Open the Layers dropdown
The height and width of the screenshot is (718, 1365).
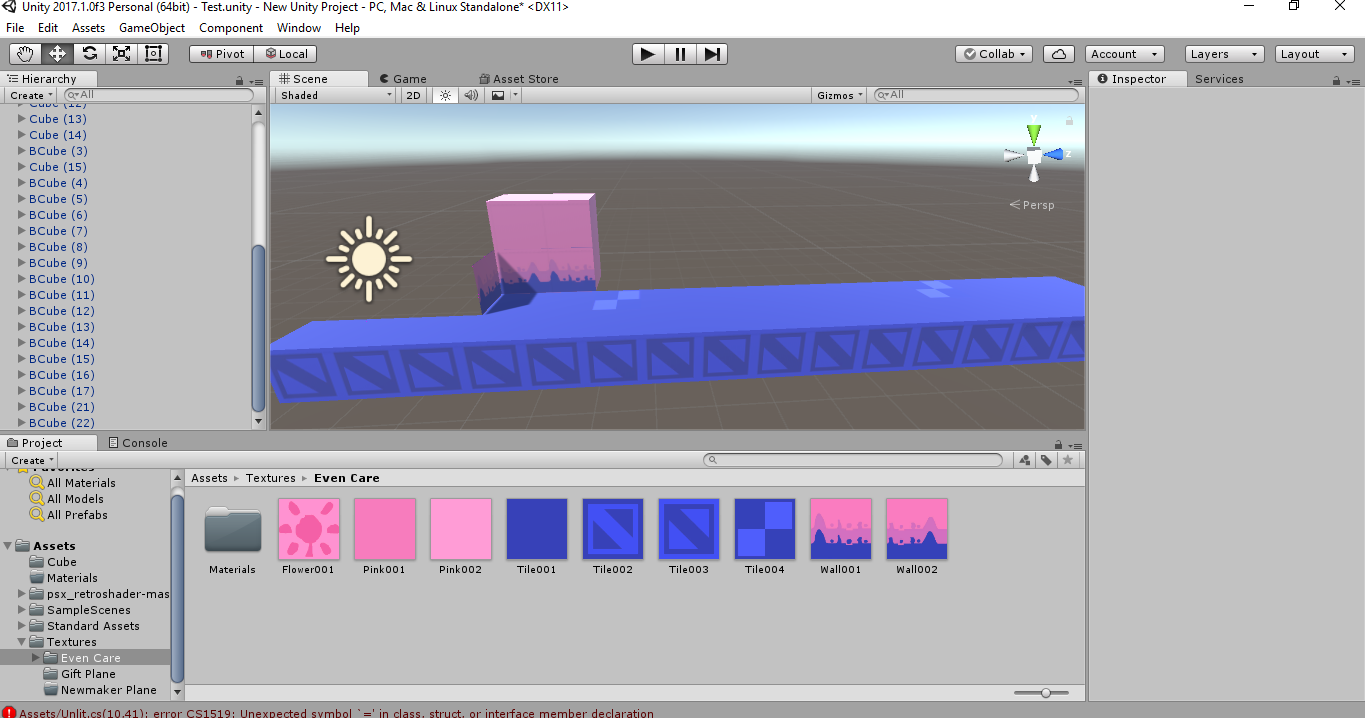point(1223,53)
